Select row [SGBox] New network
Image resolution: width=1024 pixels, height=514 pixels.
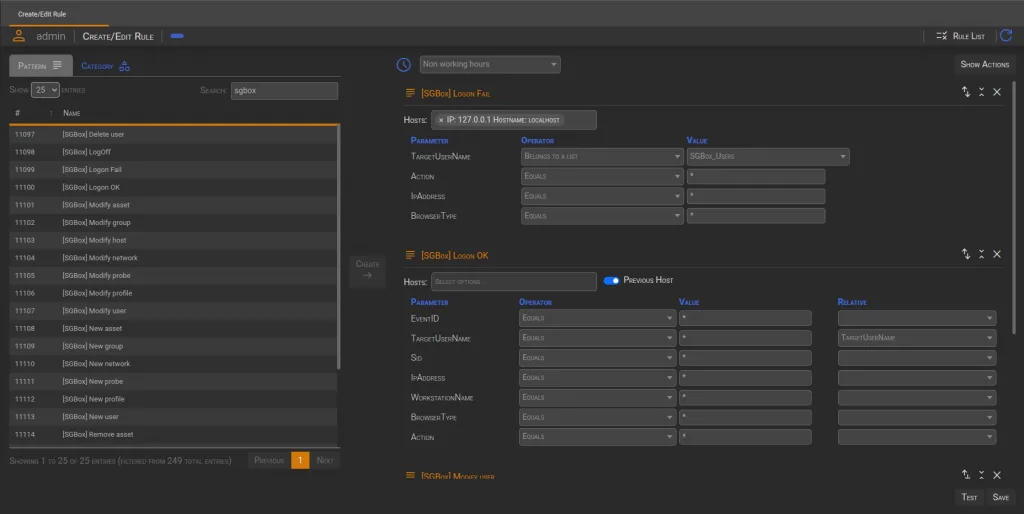(173, 364)
